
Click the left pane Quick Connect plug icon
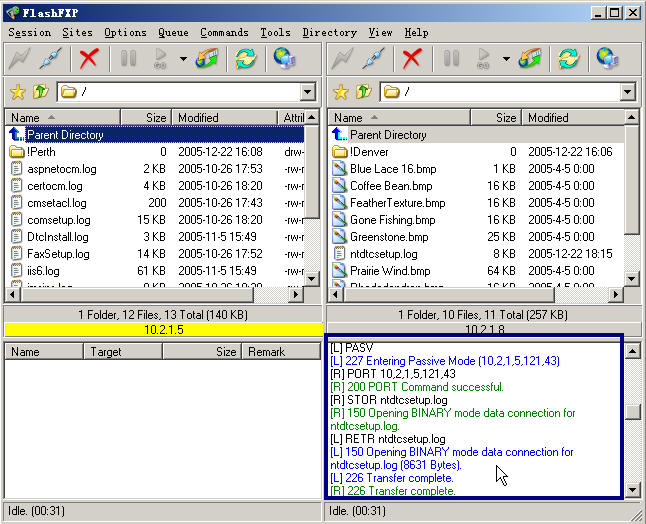pos(51,58)
